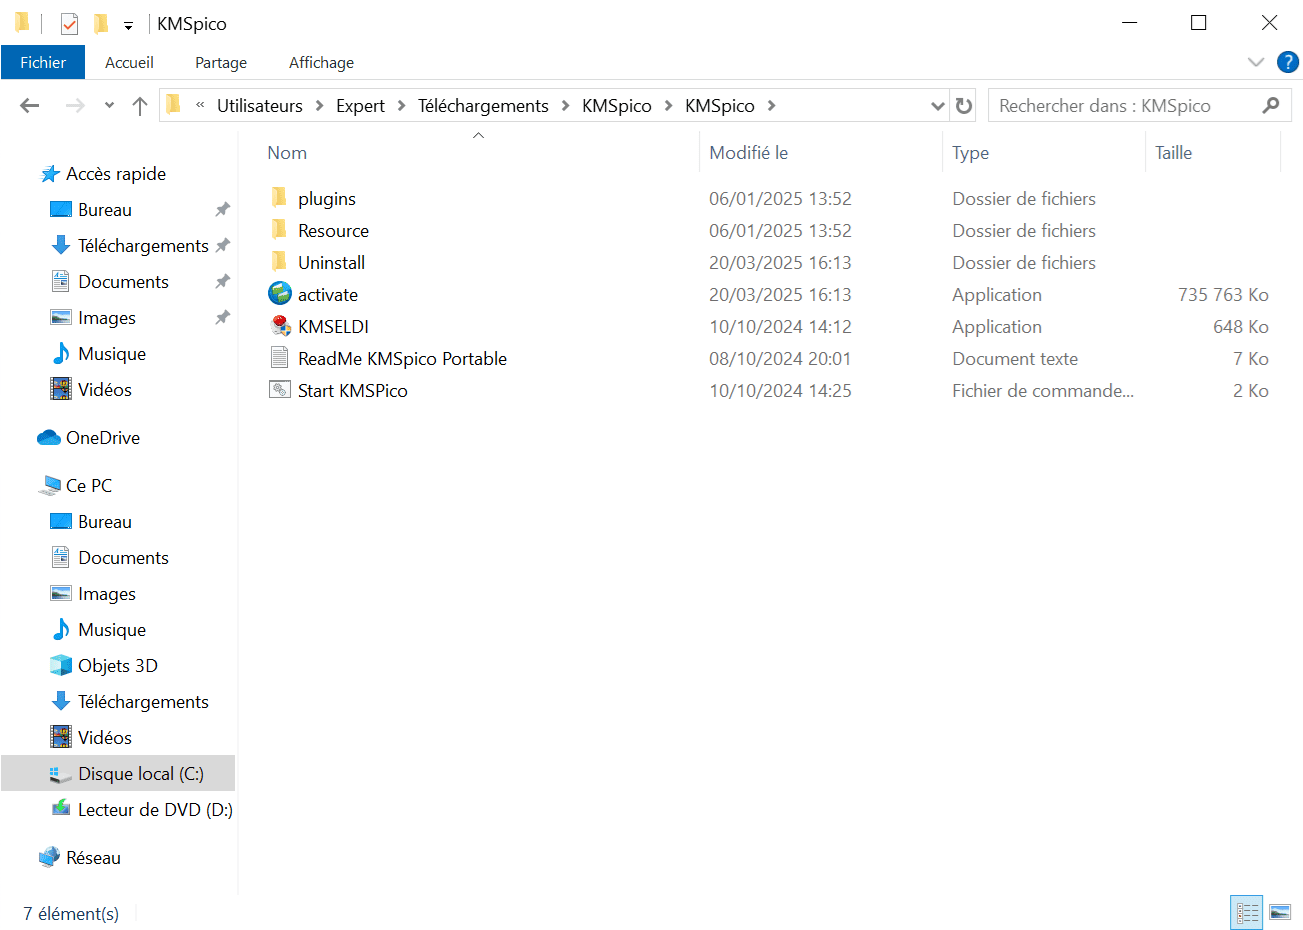Select the ReadMe KMSpico Portable text file icon
The height and width of the screenshot is (930, 1303).
point(280,358)
